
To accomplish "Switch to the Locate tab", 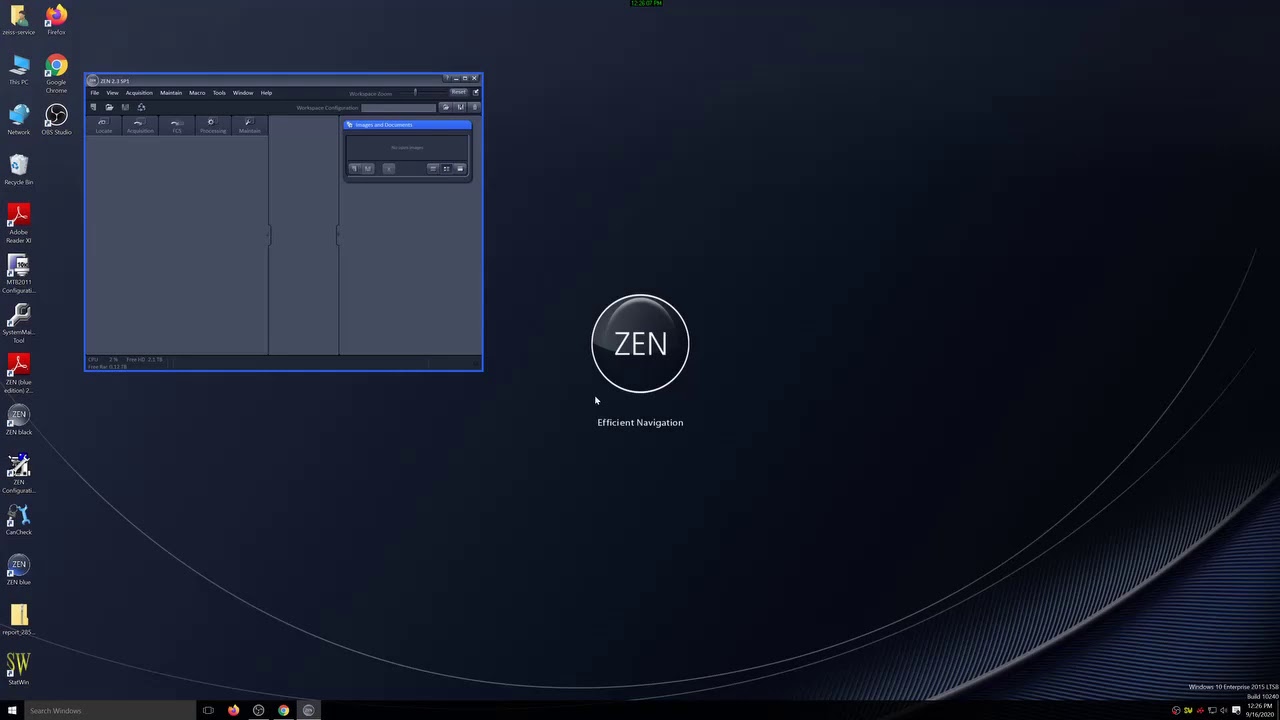I will 104,126.
